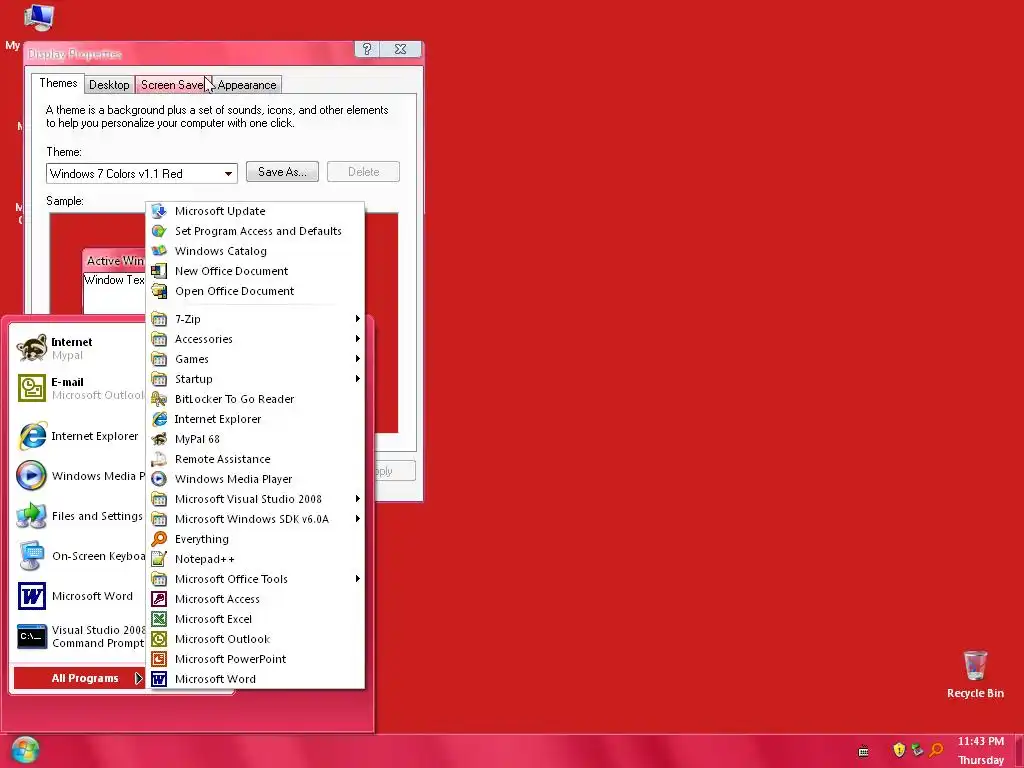
Task: Open Microsoft Outlook in the programs list
Action: point(255,639)
